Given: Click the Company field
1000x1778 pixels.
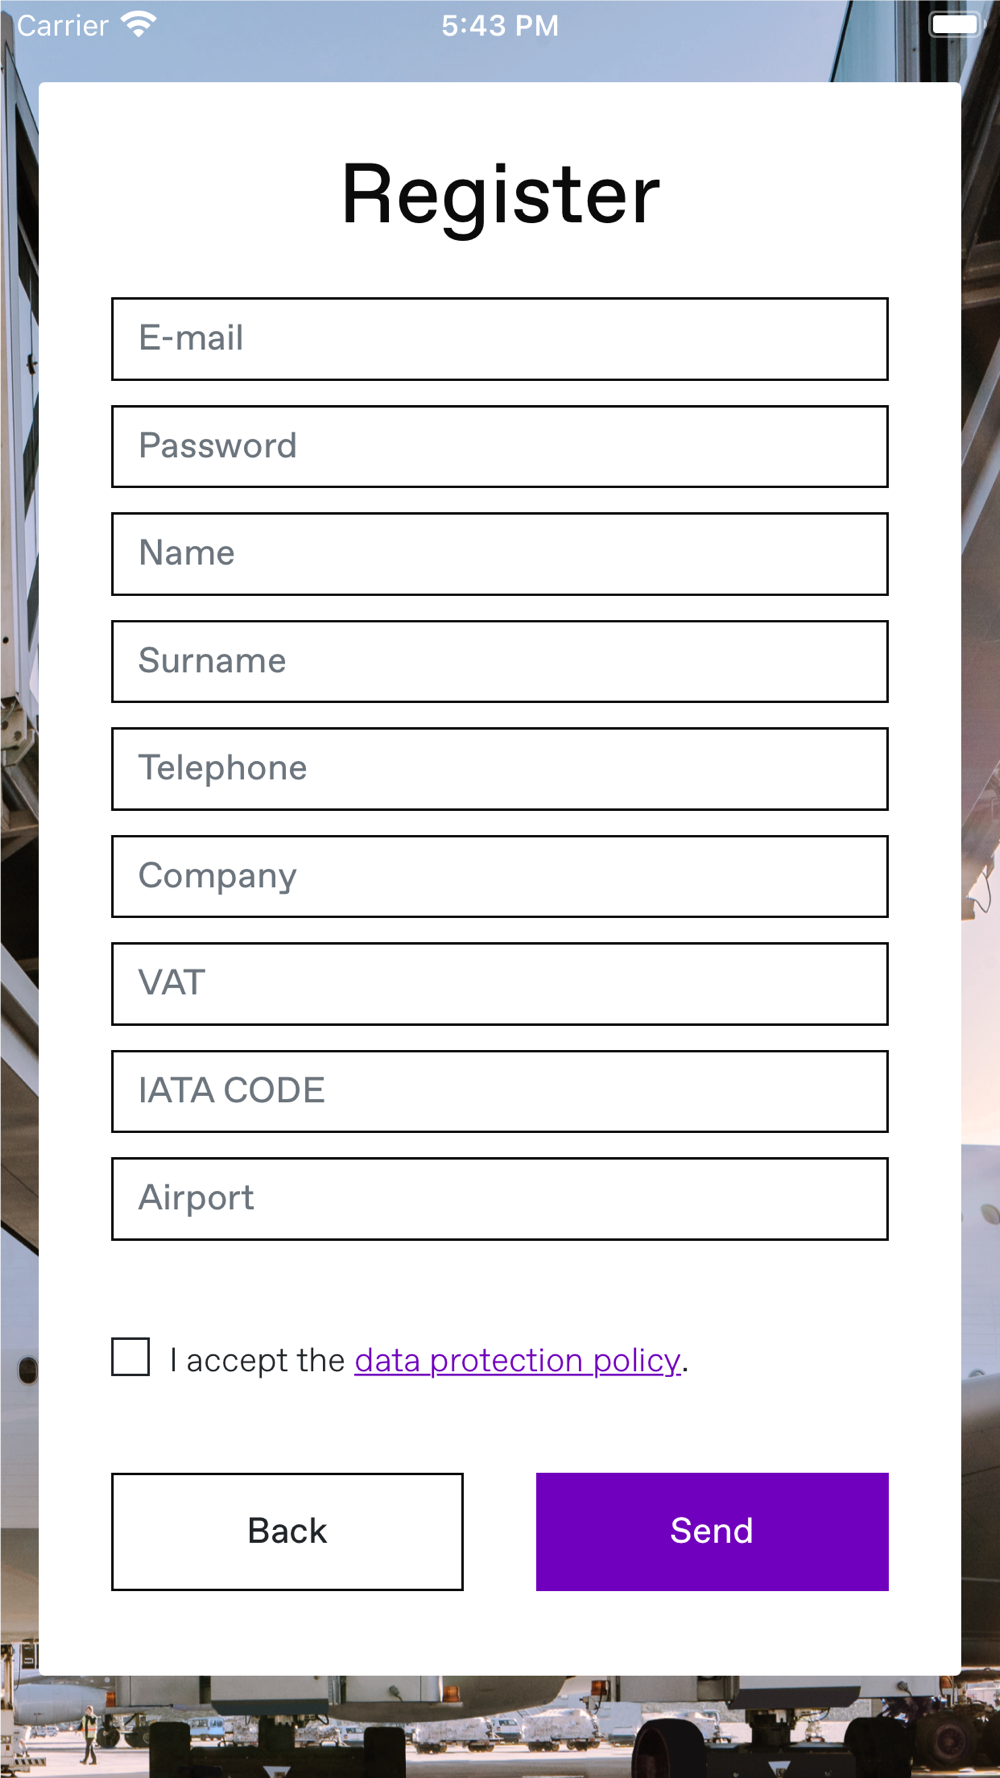Looking at the screenshot, I should click(x=499, y=876).
